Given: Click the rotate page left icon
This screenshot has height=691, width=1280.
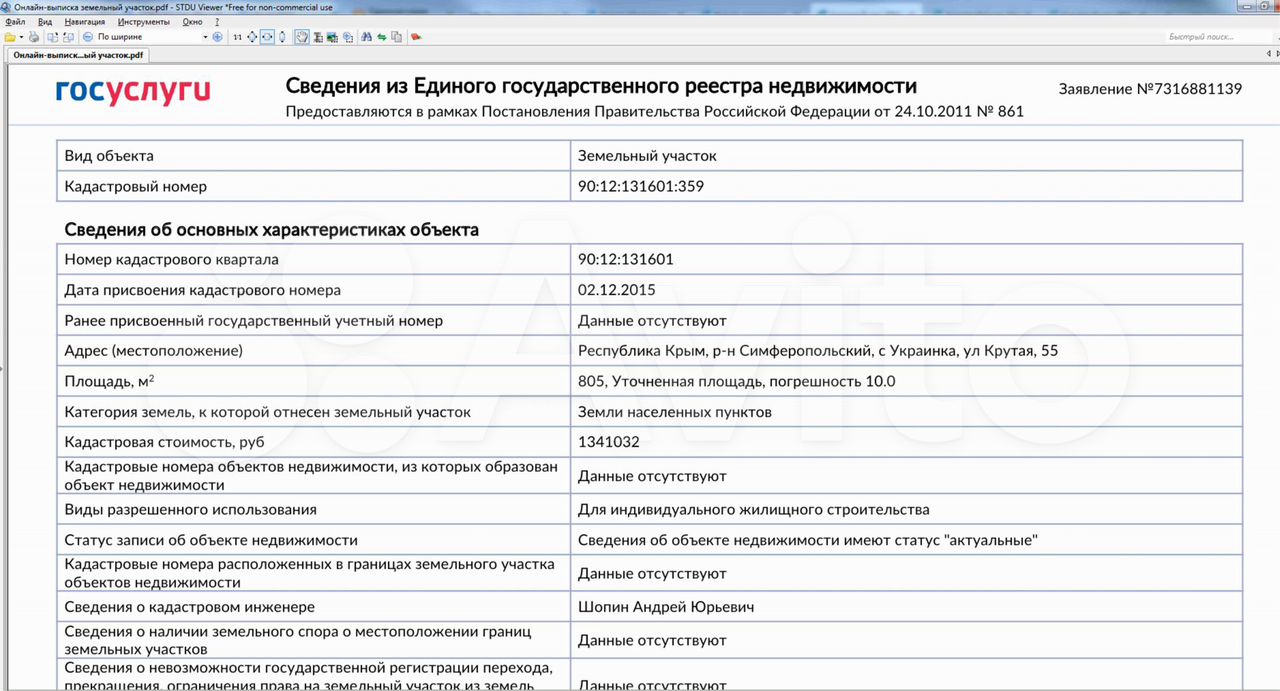Looking at the screenshot, I should (x=53, y=37).
